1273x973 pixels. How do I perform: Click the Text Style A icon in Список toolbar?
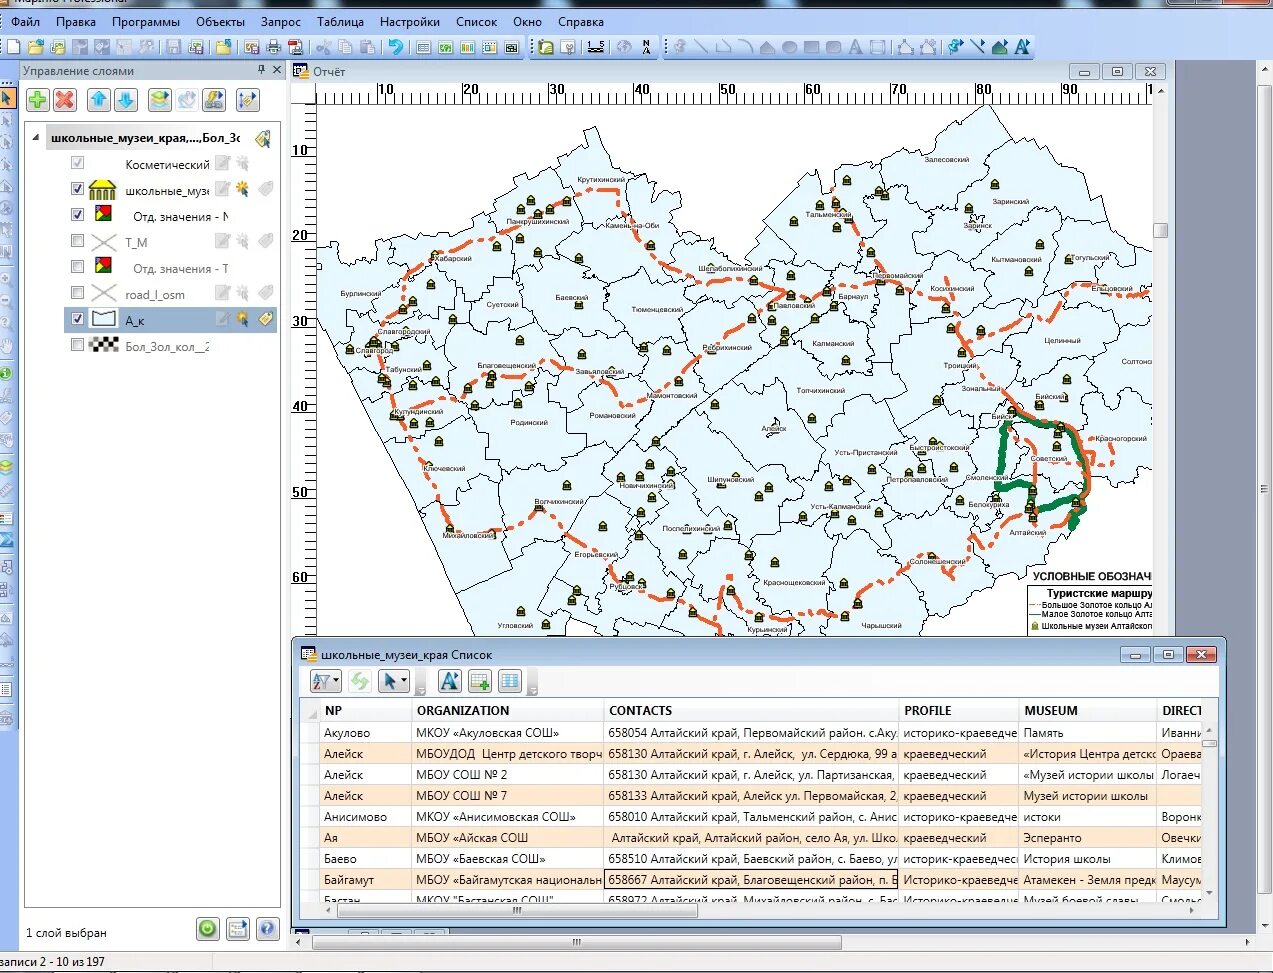450,681
